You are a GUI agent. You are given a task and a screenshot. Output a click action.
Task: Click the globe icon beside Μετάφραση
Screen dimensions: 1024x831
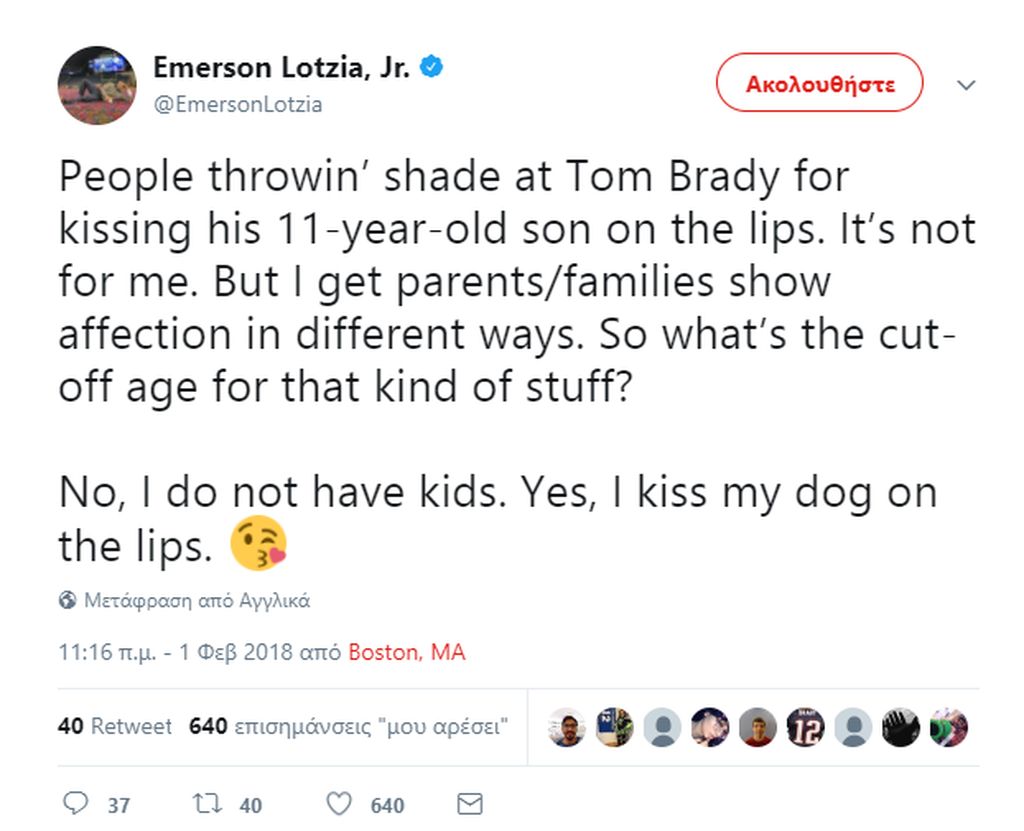click(x=67, y=600)
